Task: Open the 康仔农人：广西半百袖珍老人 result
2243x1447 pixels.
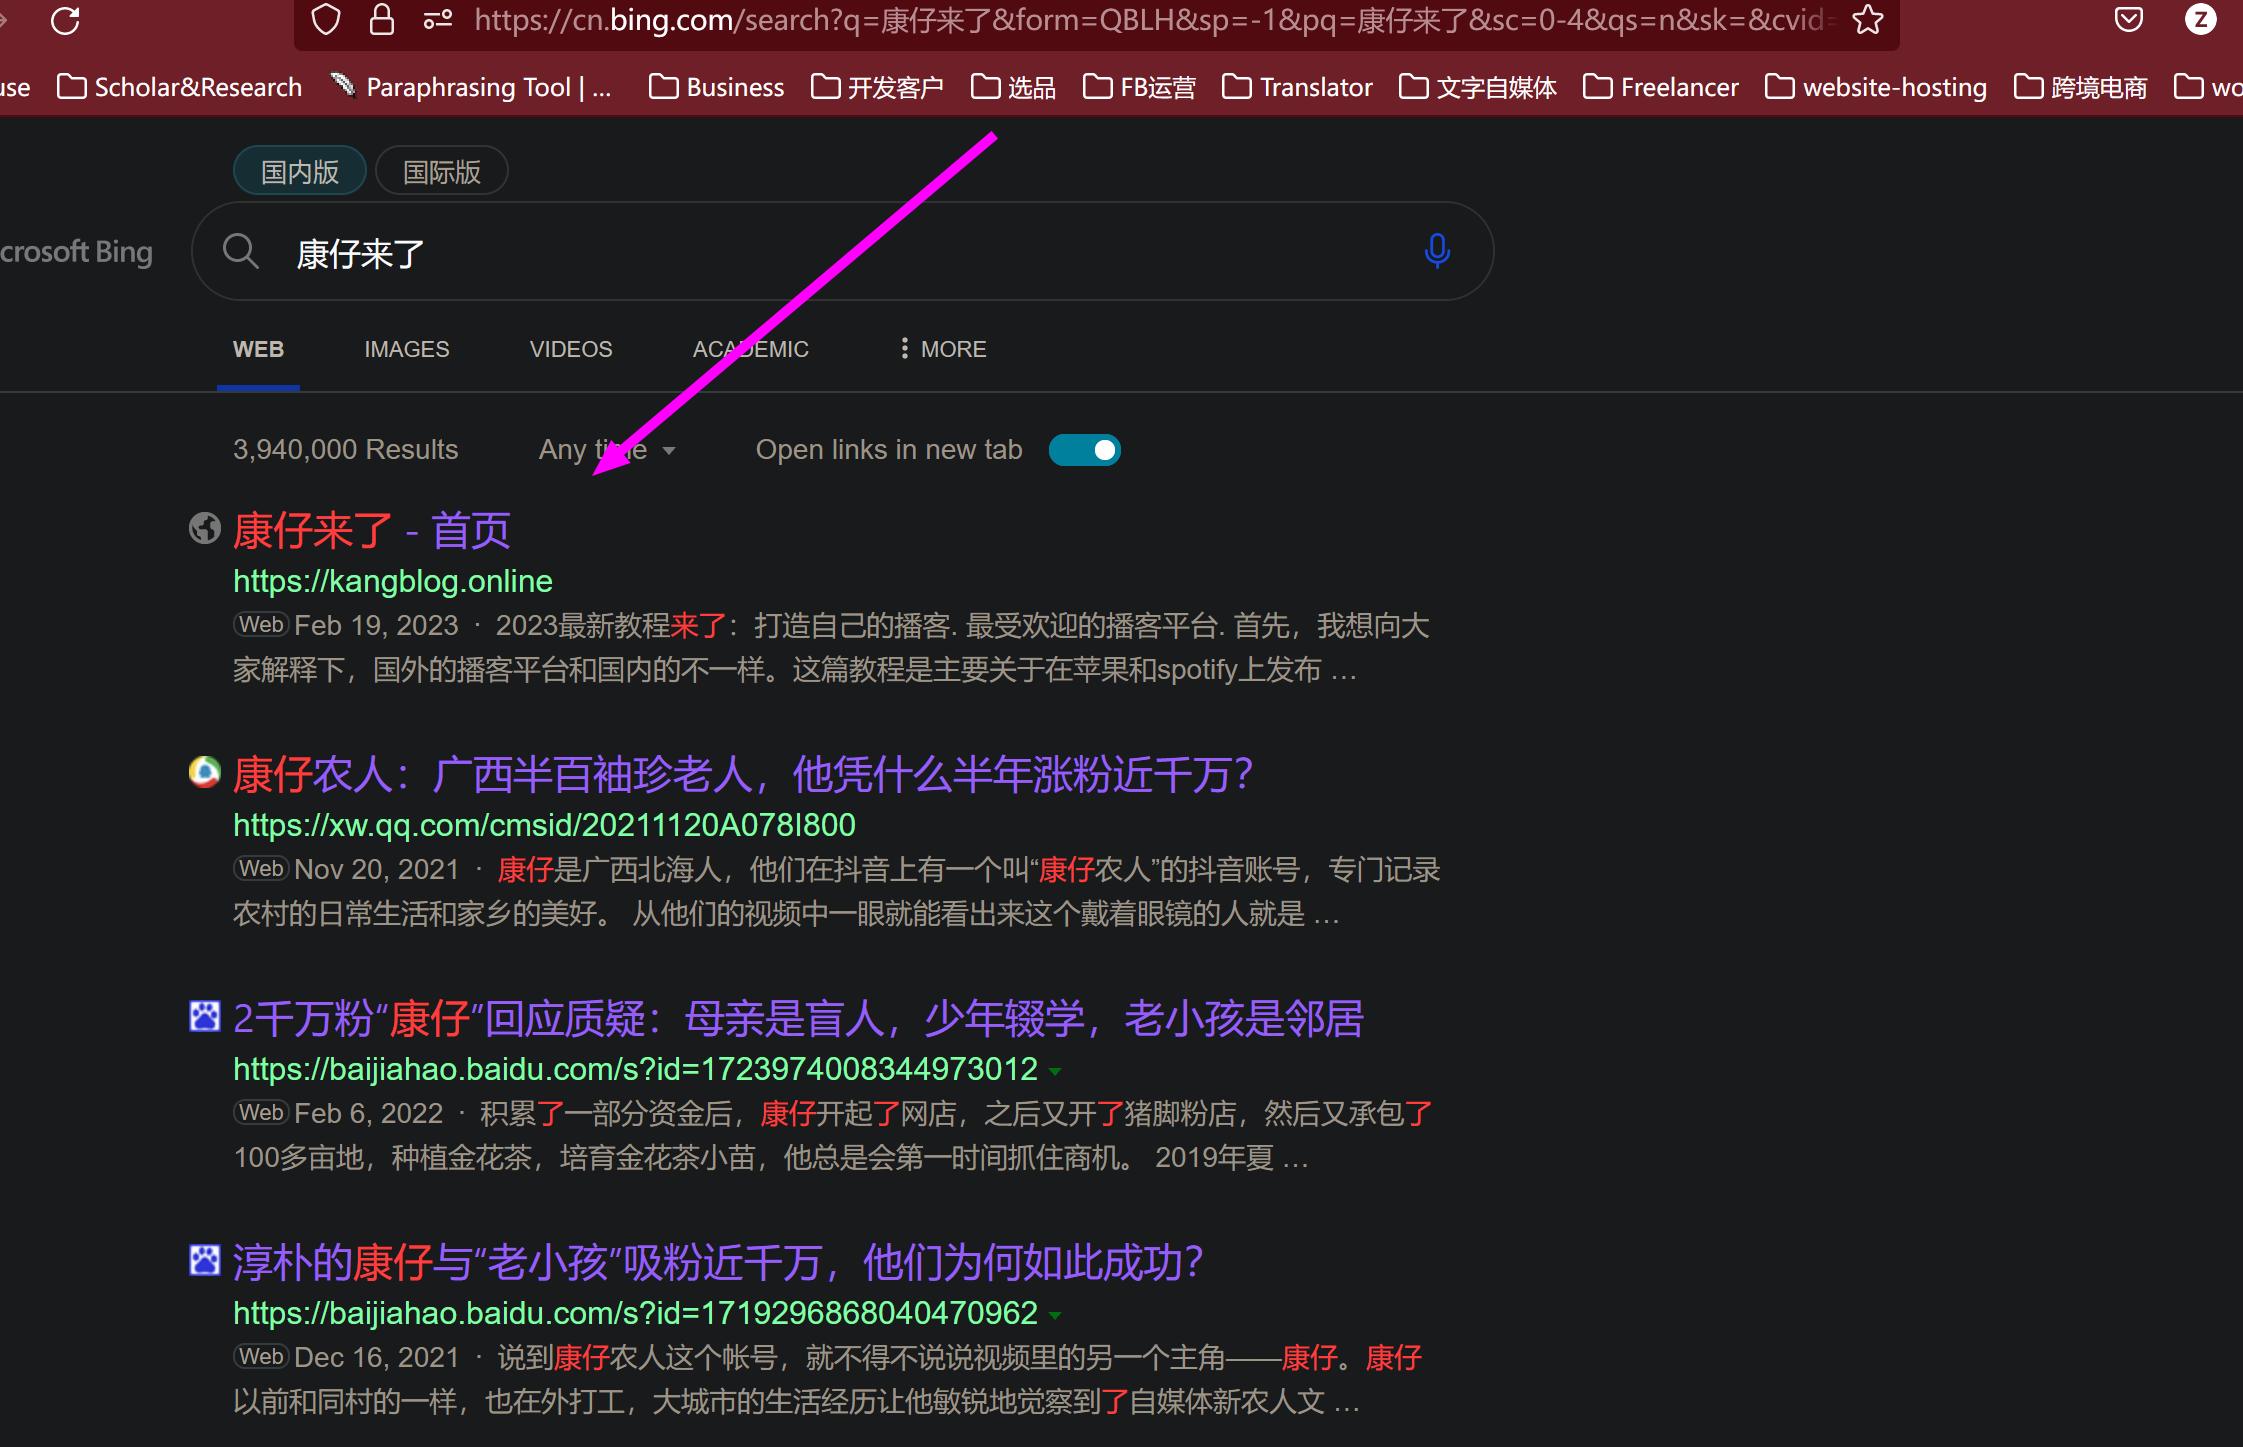Action: point(743,774)
